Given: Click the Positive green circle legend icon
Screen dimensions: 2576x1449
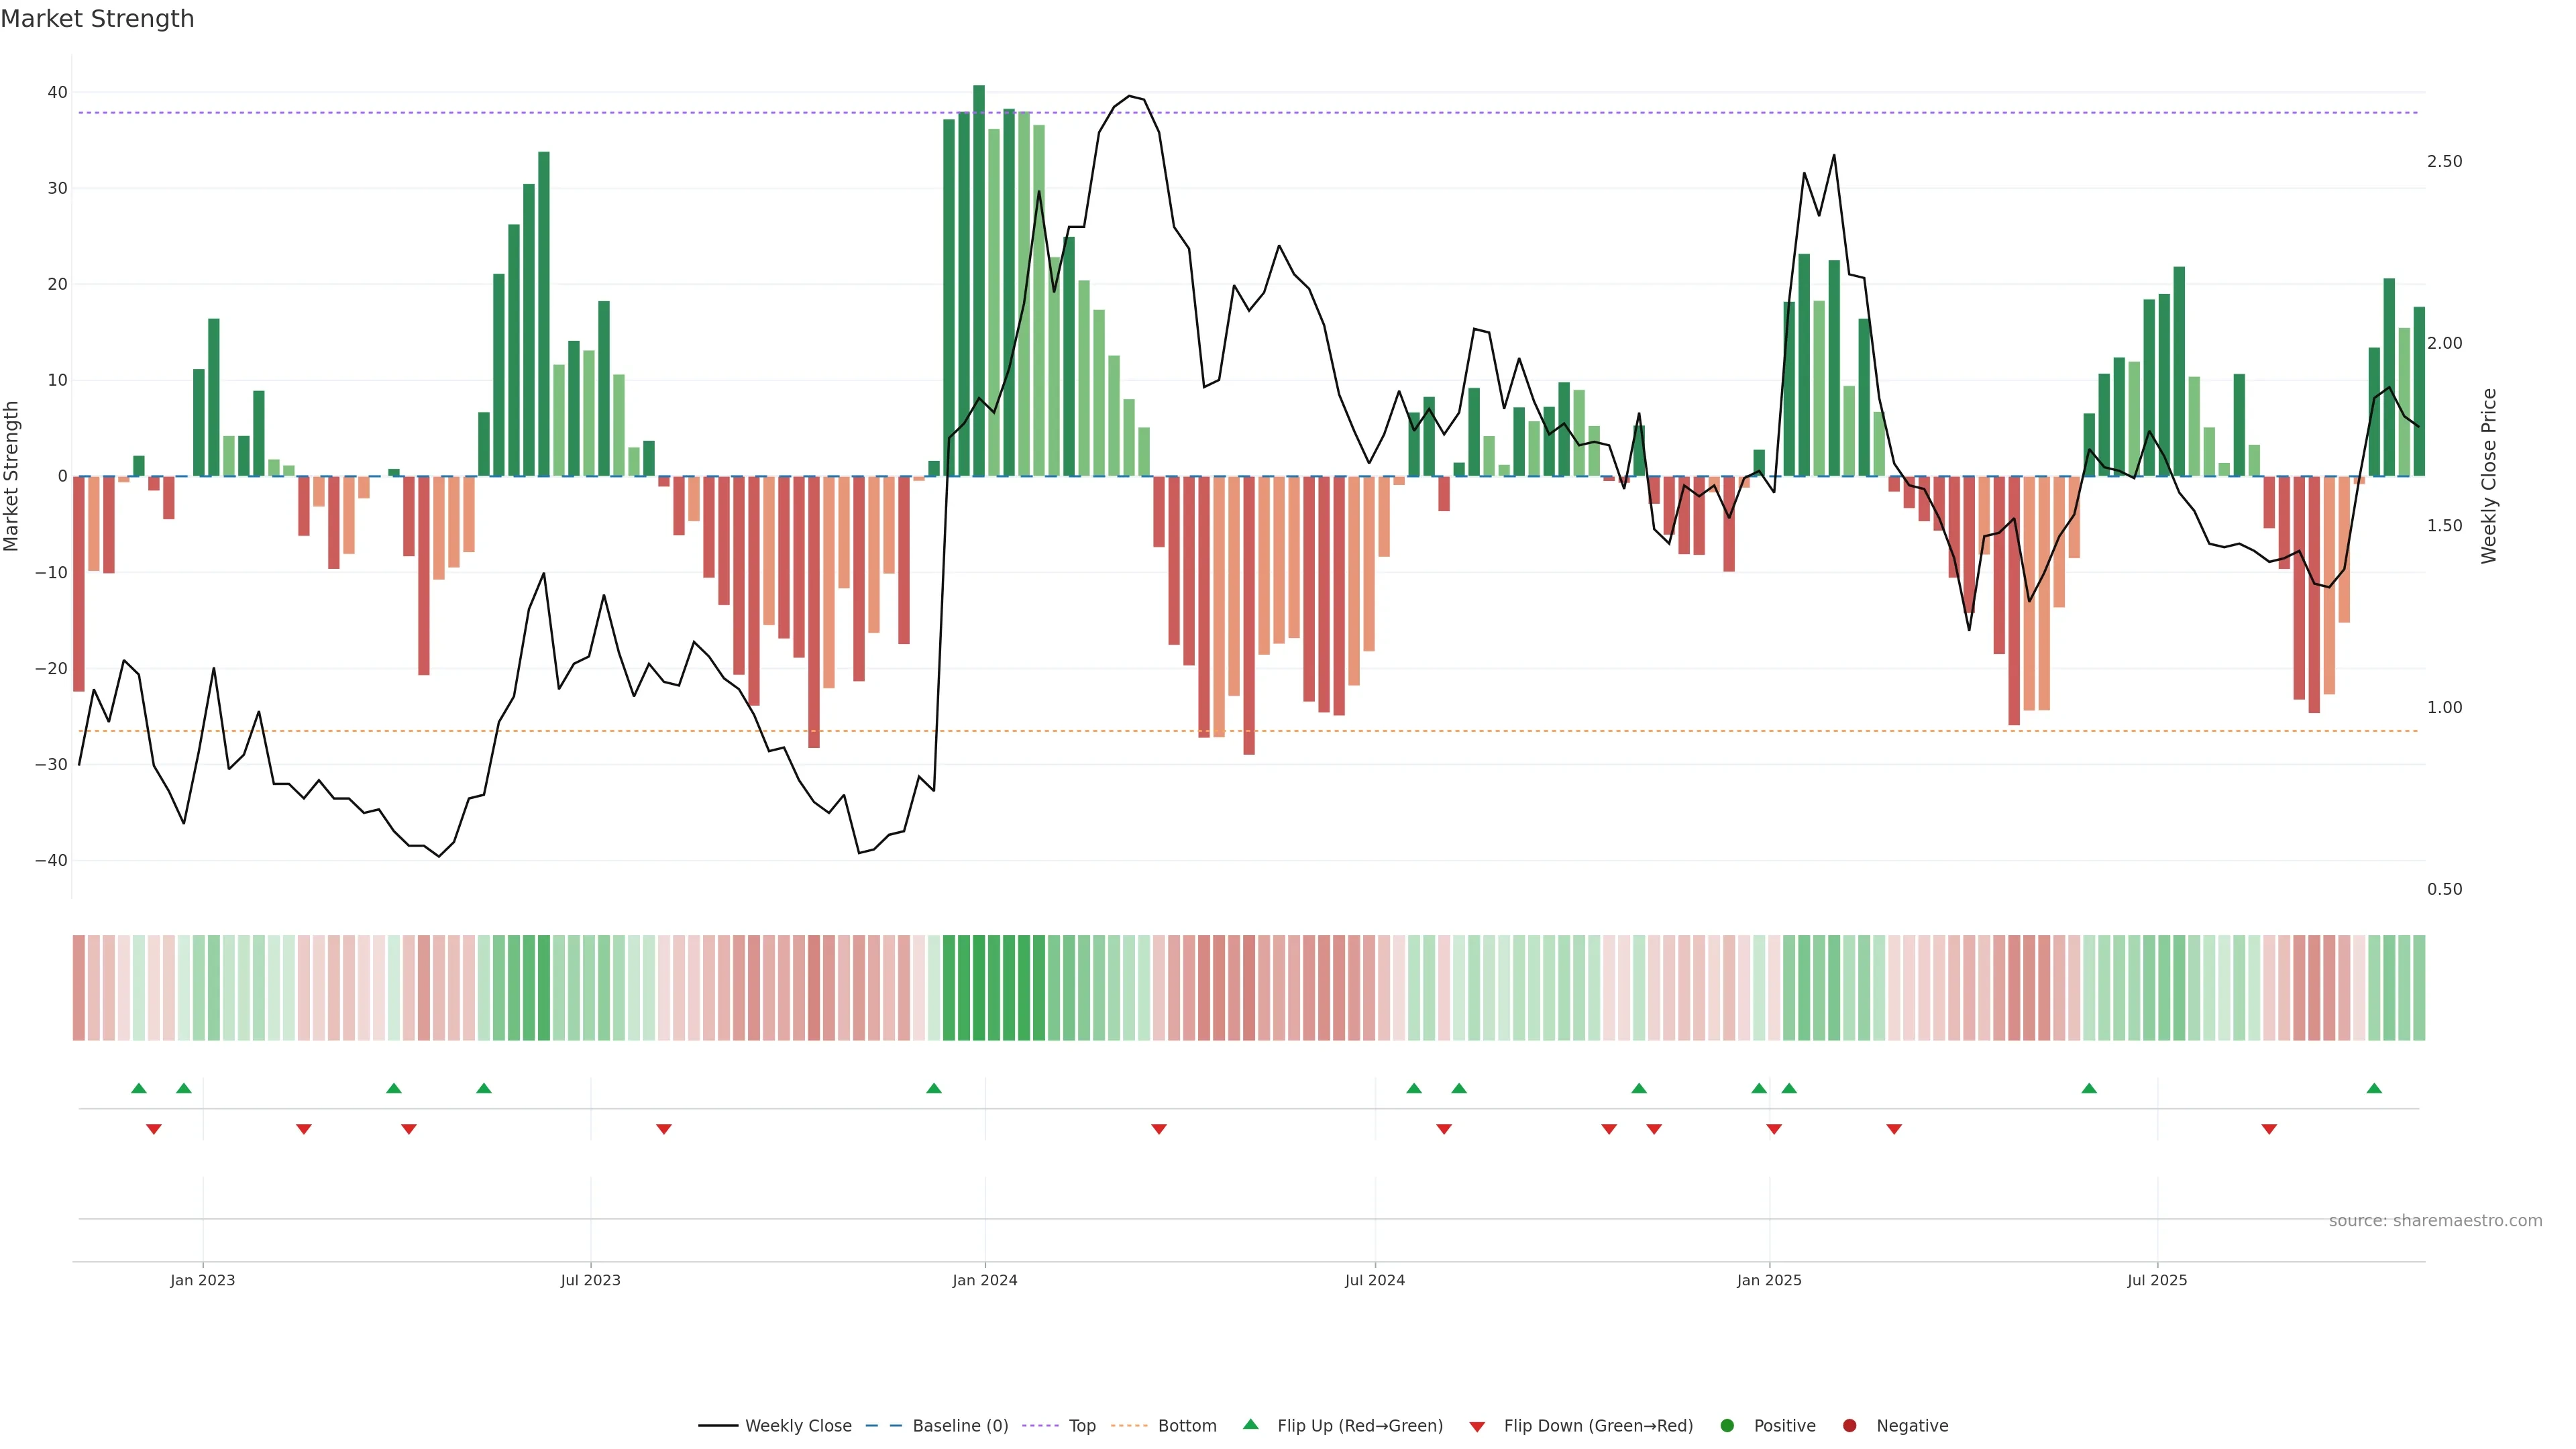Looking at the screenshot, I should [1726, 1425].
